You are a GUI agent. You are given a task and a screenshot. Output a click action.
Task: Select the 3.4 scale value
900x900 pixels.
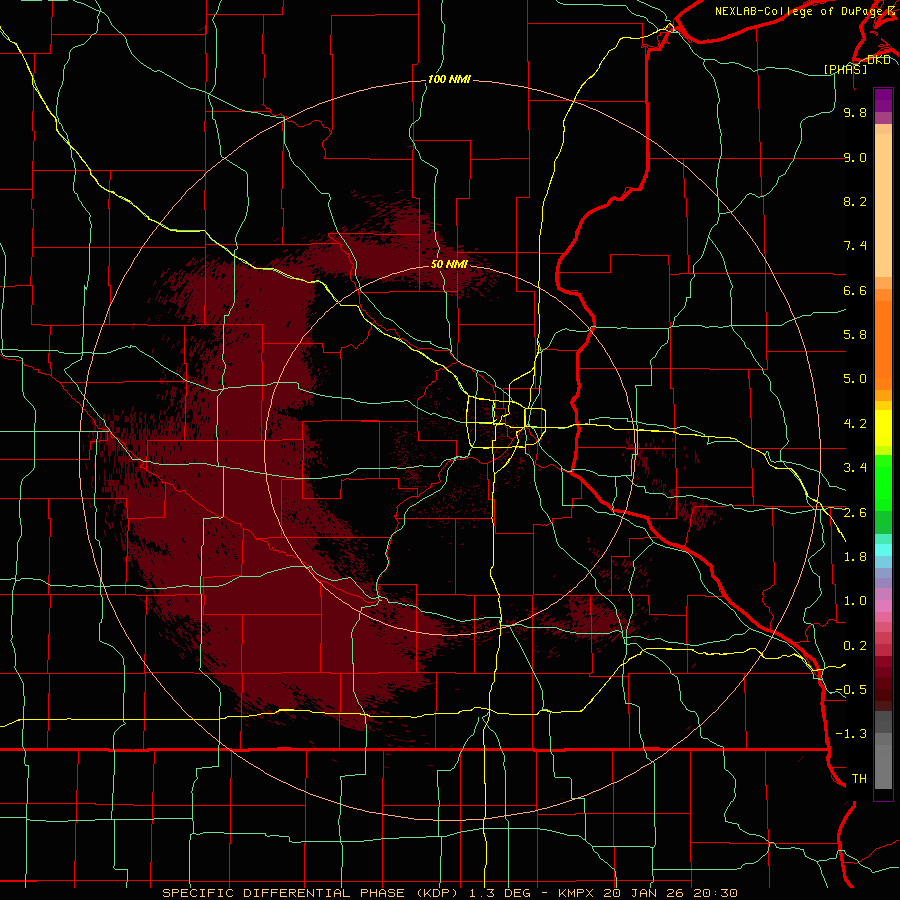855,467
